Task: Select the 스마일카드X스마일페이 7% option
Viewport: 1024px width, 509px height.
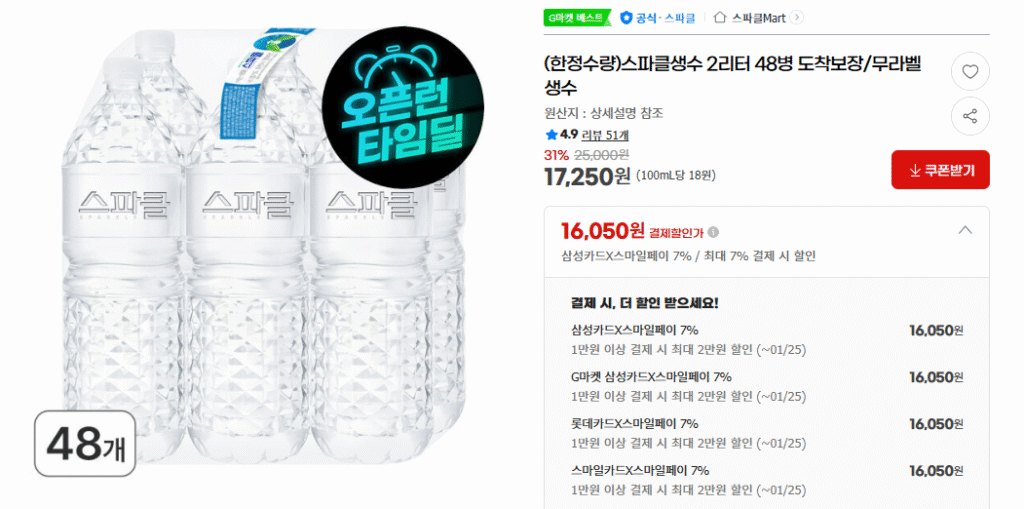Action: coord(640,470)
